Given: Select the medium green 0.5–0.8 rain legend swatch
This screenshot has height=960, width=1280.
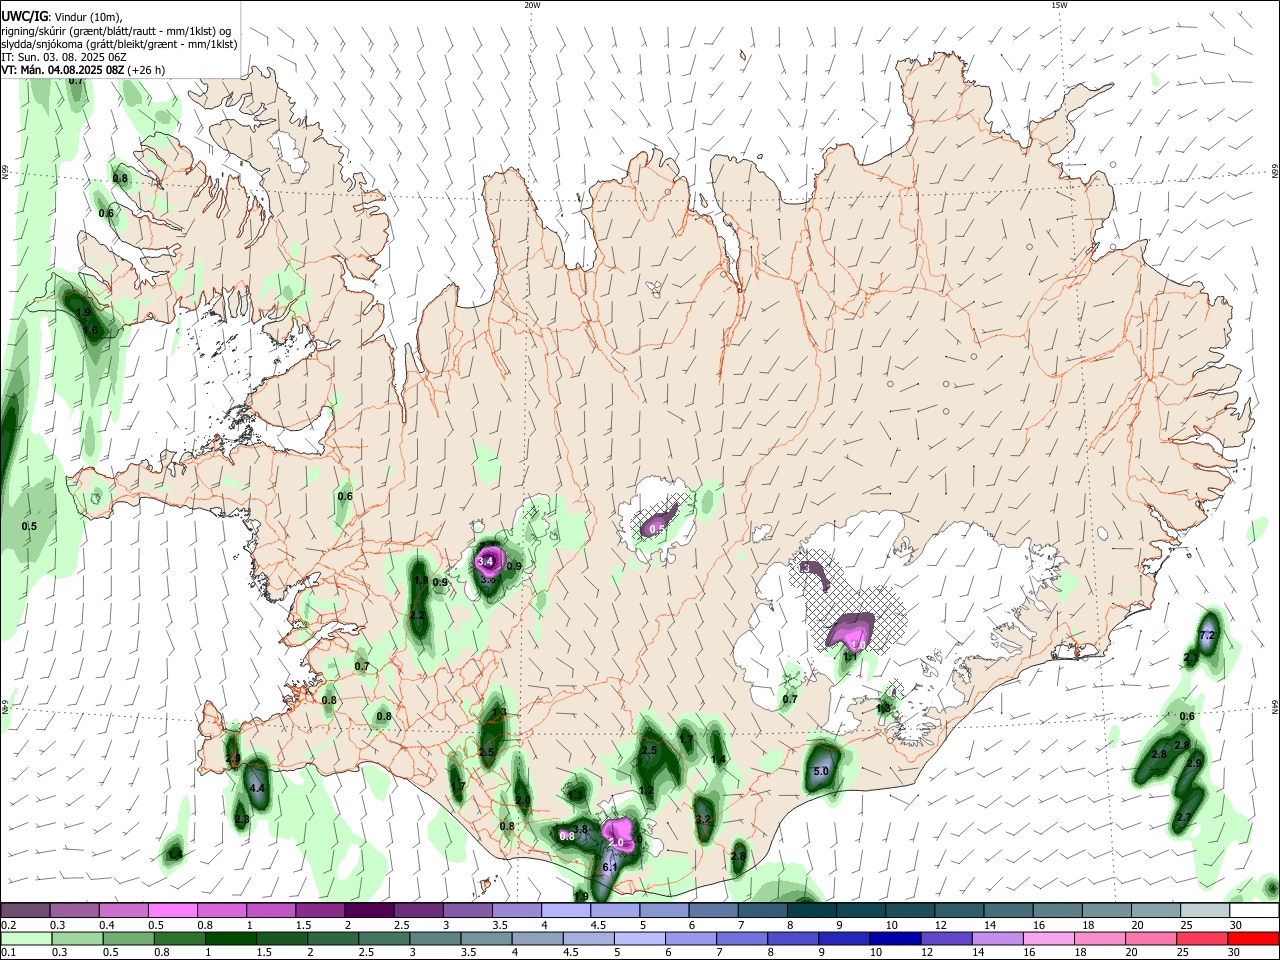Looking at the screenshot, I should coord(128,938).
